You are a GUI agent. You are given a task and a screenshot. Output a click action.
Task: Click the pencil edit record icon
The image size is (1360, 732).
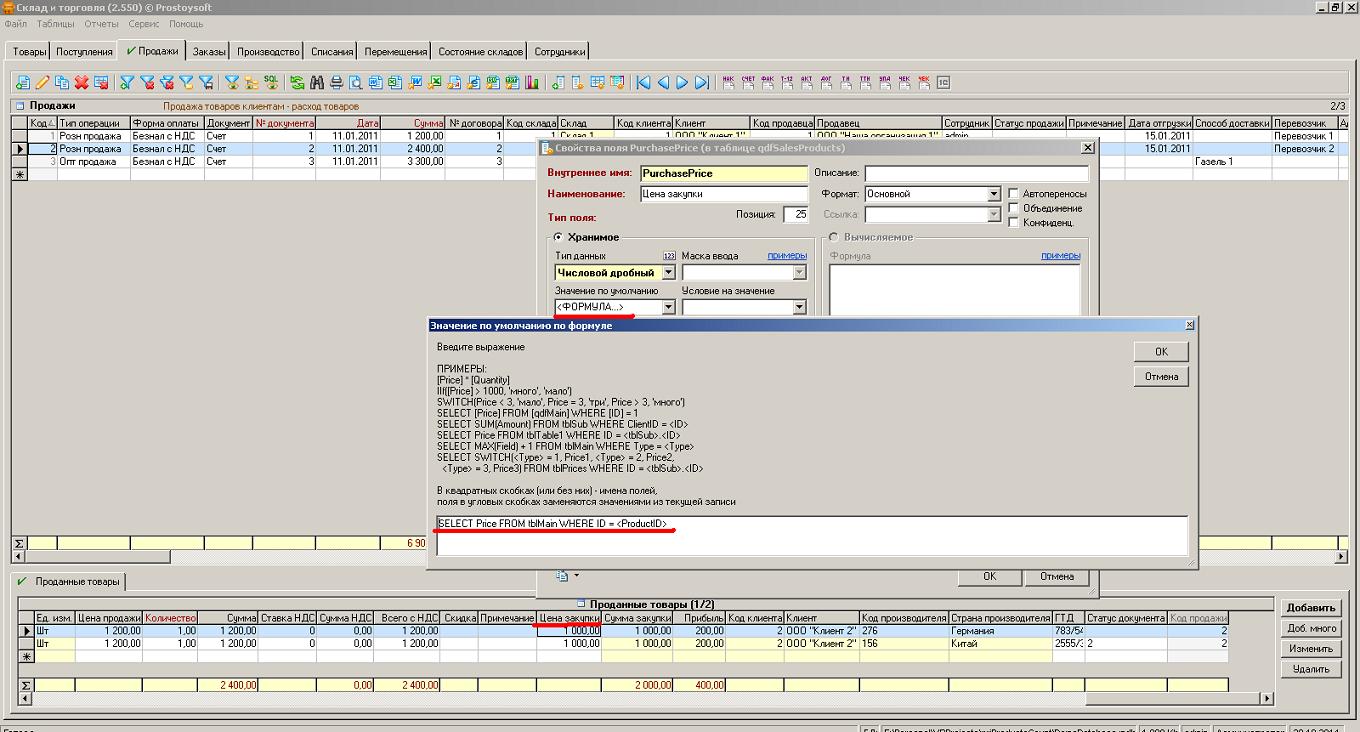click(42, 83)
